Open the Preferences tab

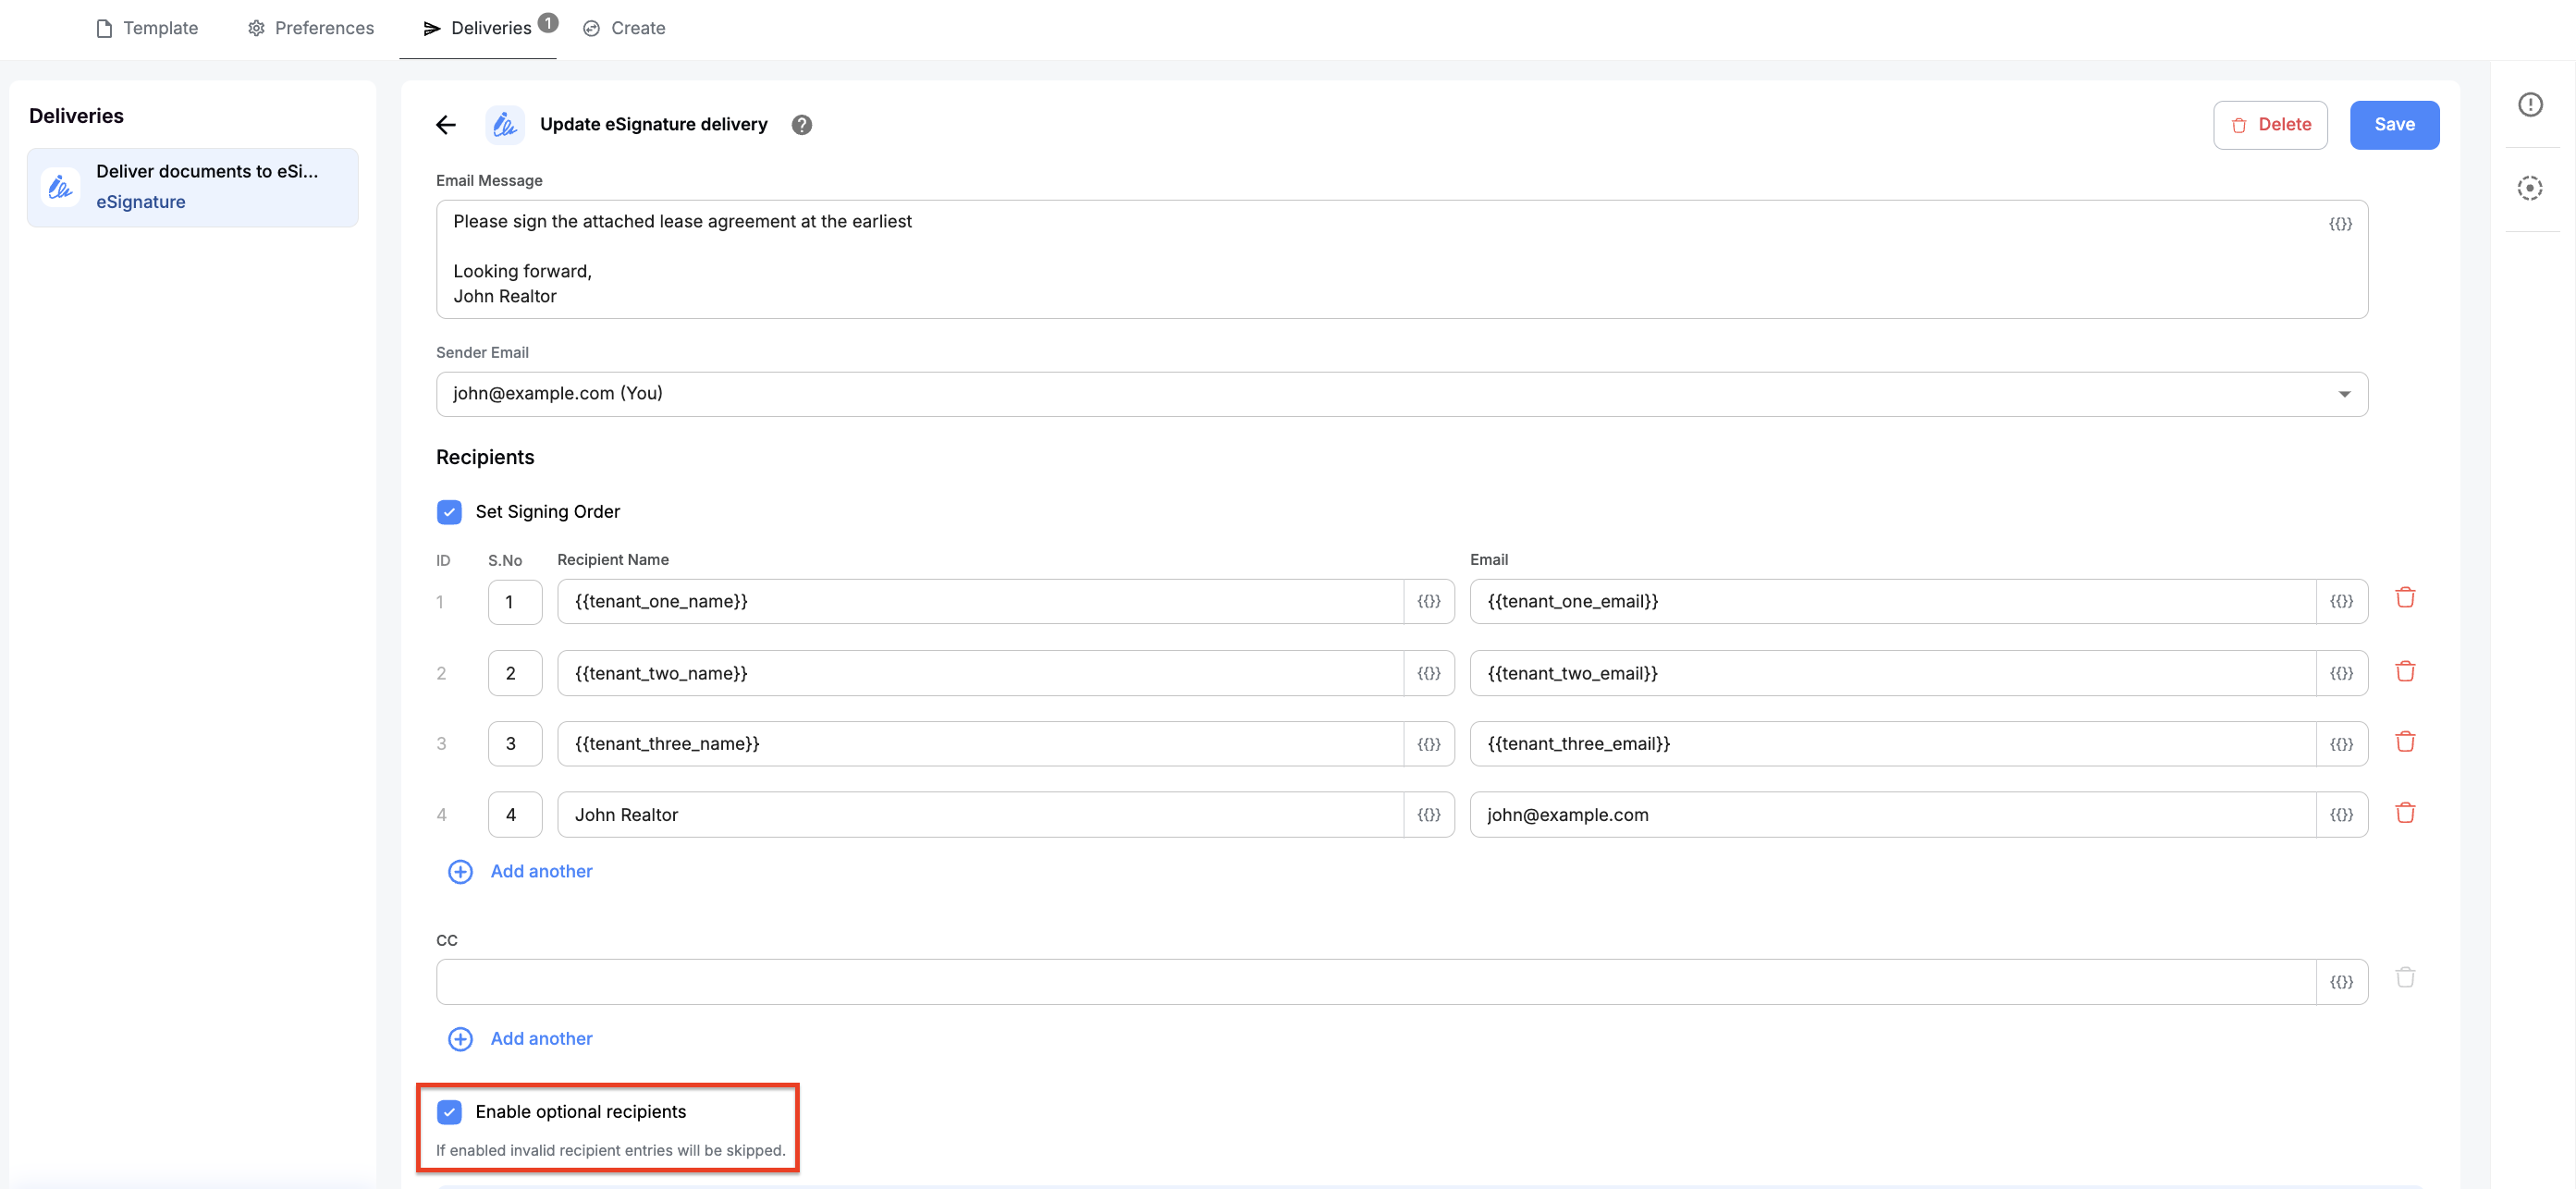tap(311, 28)
